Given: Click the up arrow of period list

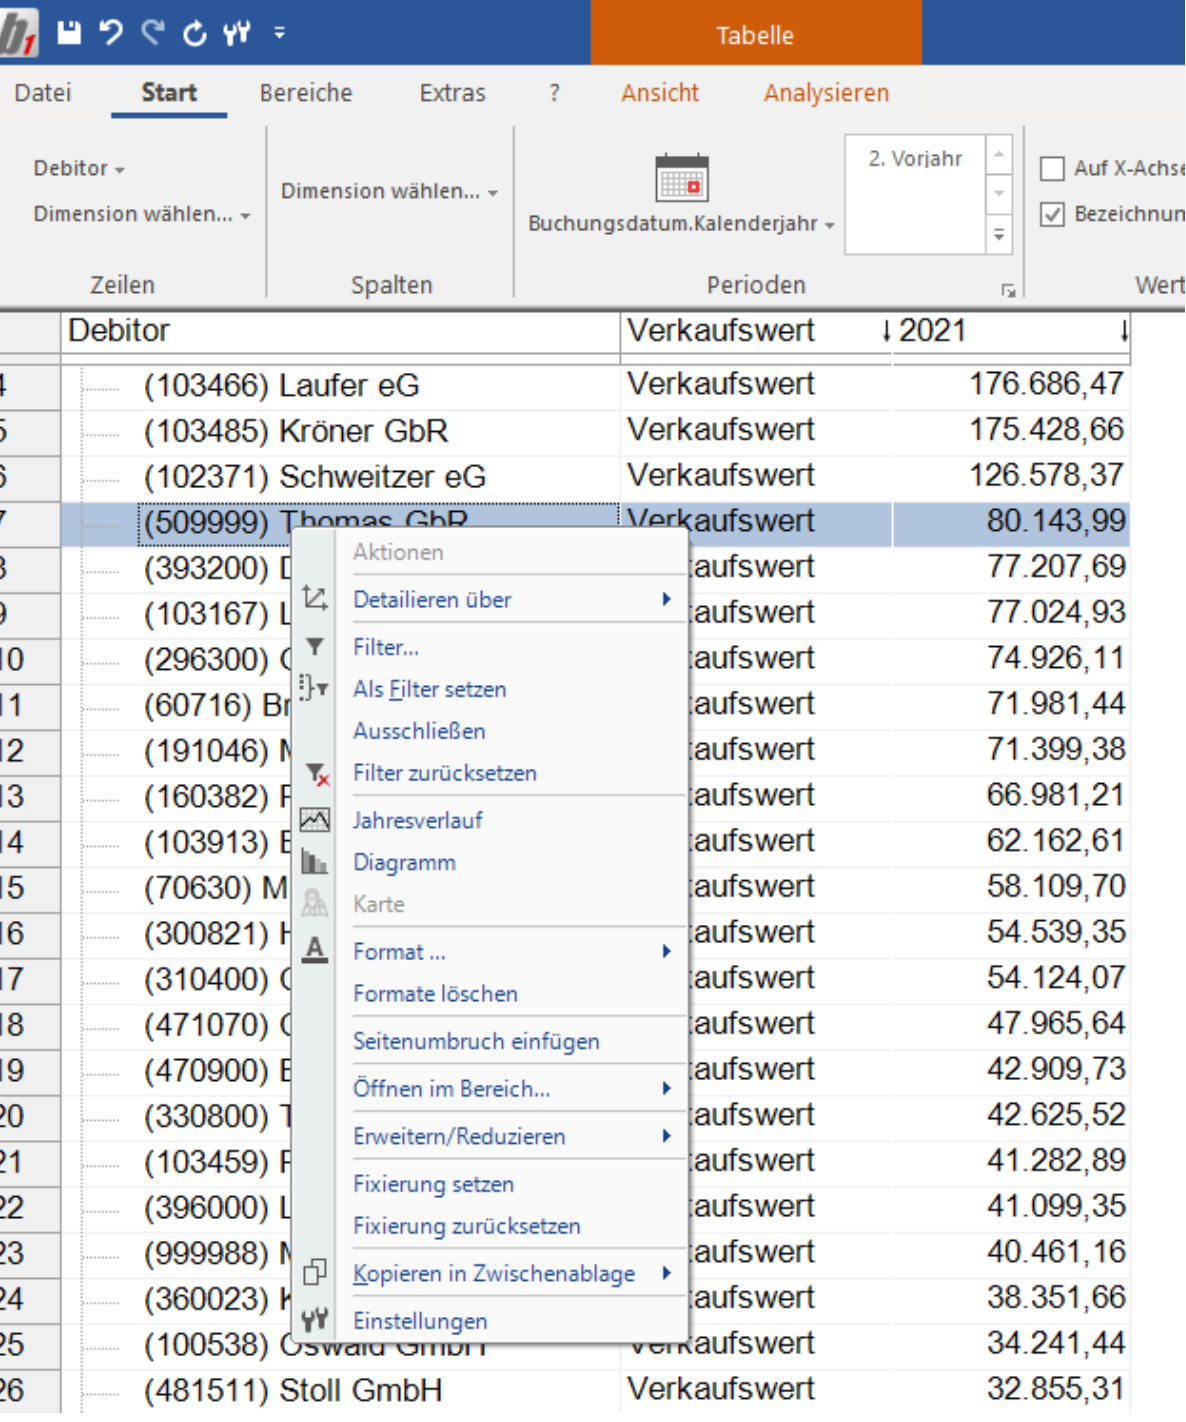Looking at the screenshot, I should [998, 154].
